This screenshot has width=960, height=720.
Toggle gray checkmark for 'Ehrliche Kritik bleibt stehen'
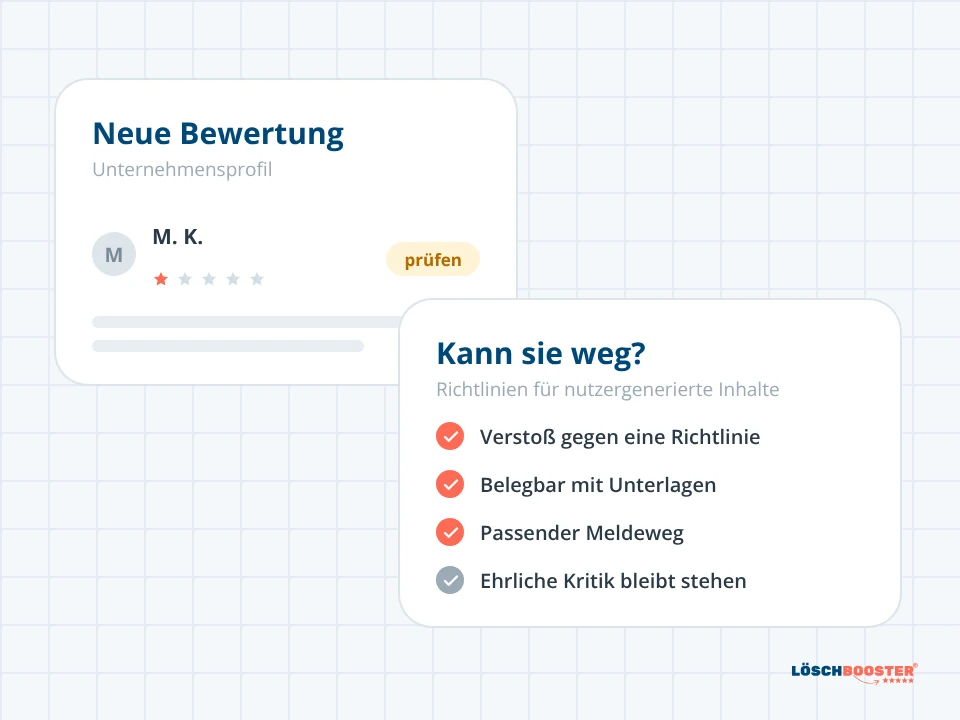click(x=450, y=580)
